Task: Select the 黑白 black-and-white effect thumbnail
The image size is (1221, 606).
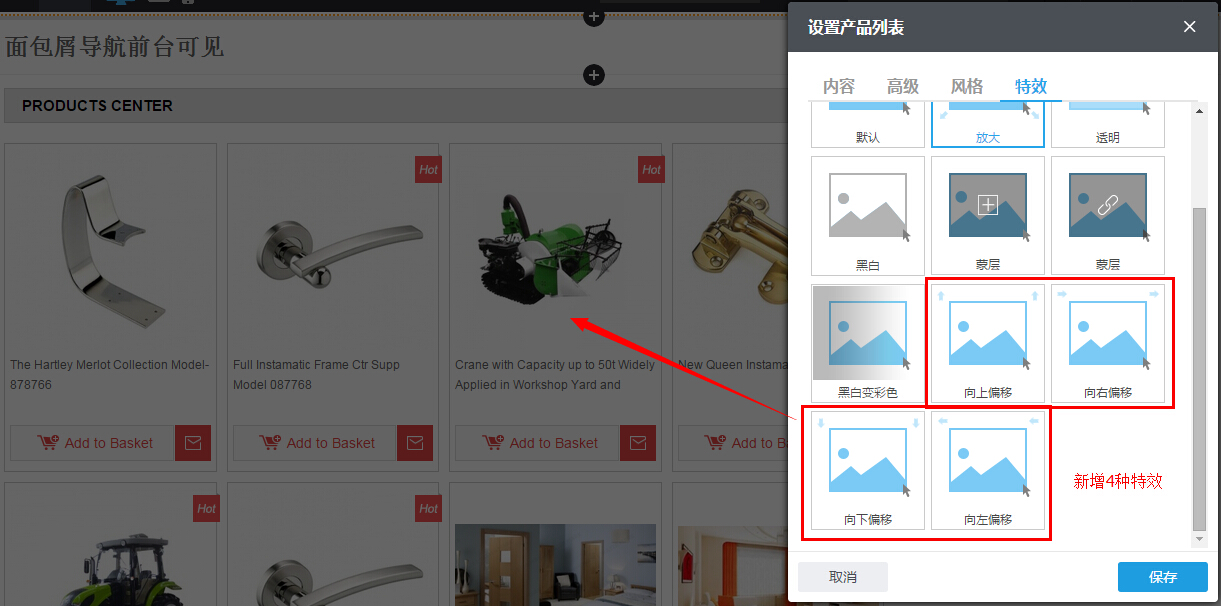Action: (x=867, y=215)
